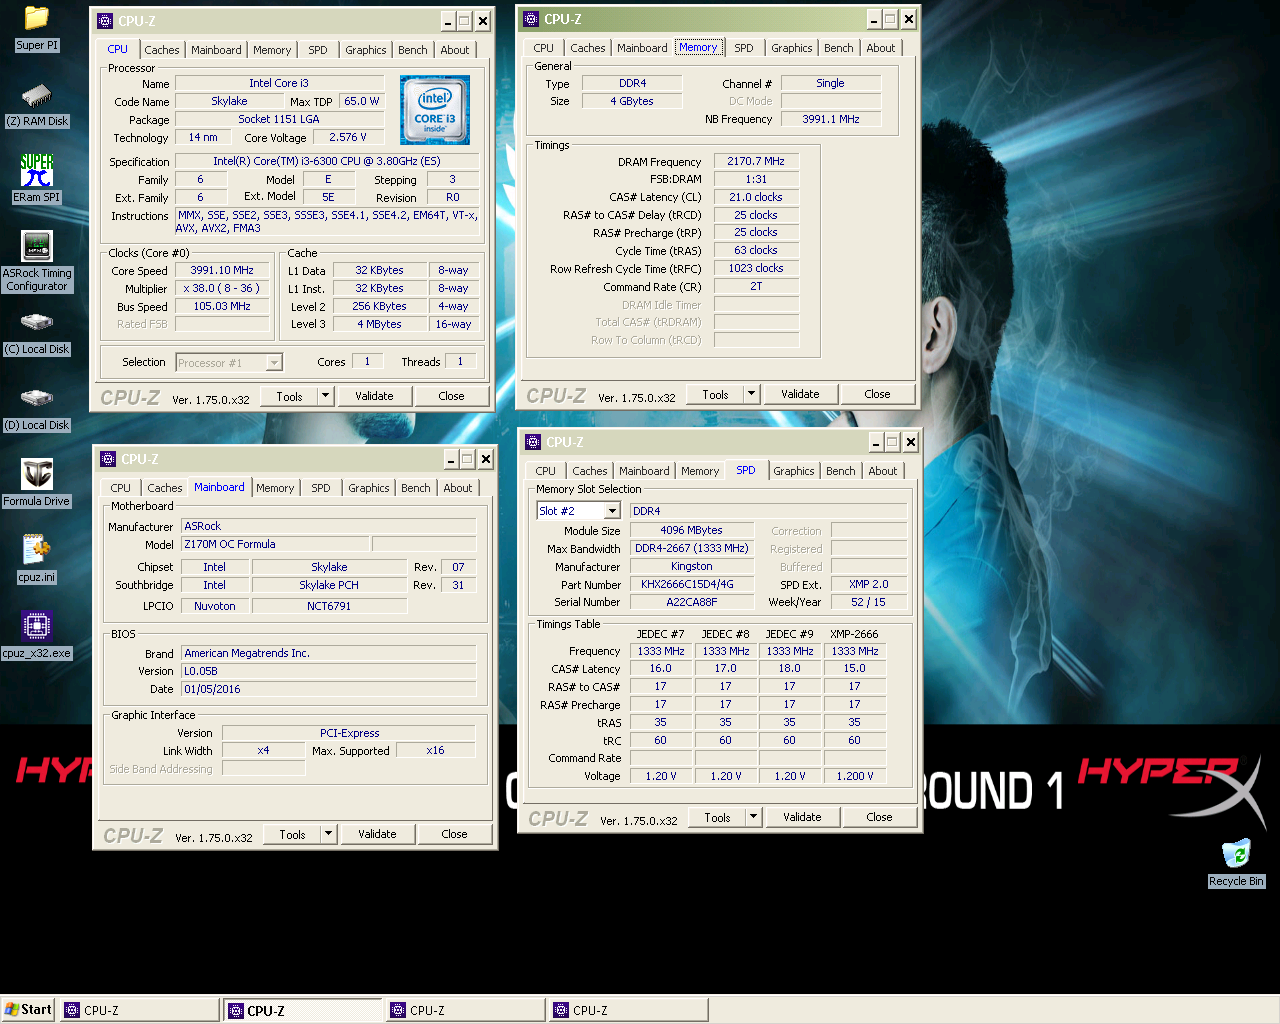Switch to Mainboard tab in the SPD window
This screenshot has width=1280, height=1024.
(644, 471)
